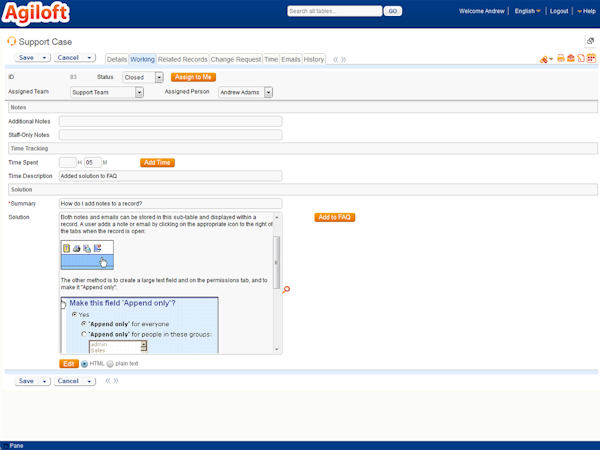The width and height of the screenshot is (600, 450).
Task: Click the email envelope icon in toolbar
Action: [x=570, y=59]
